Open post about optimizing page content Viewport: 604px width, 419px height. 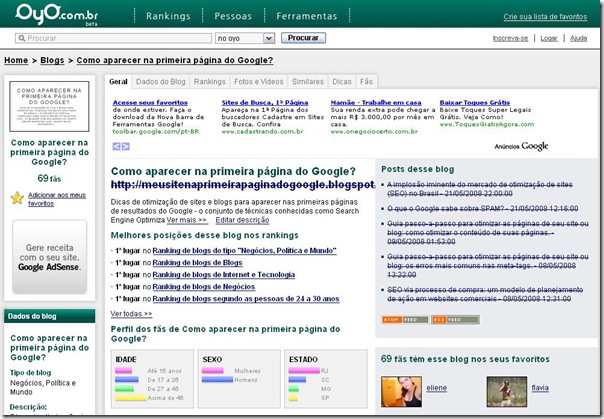(488, 233)
